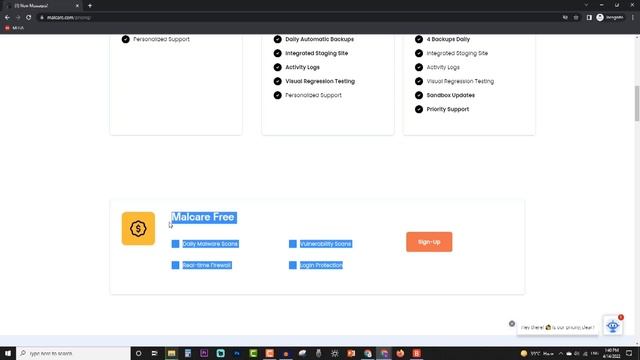This screenshot has width=640, height=360.
Task: Click Priority Support text
Action: tap(448, 109)
